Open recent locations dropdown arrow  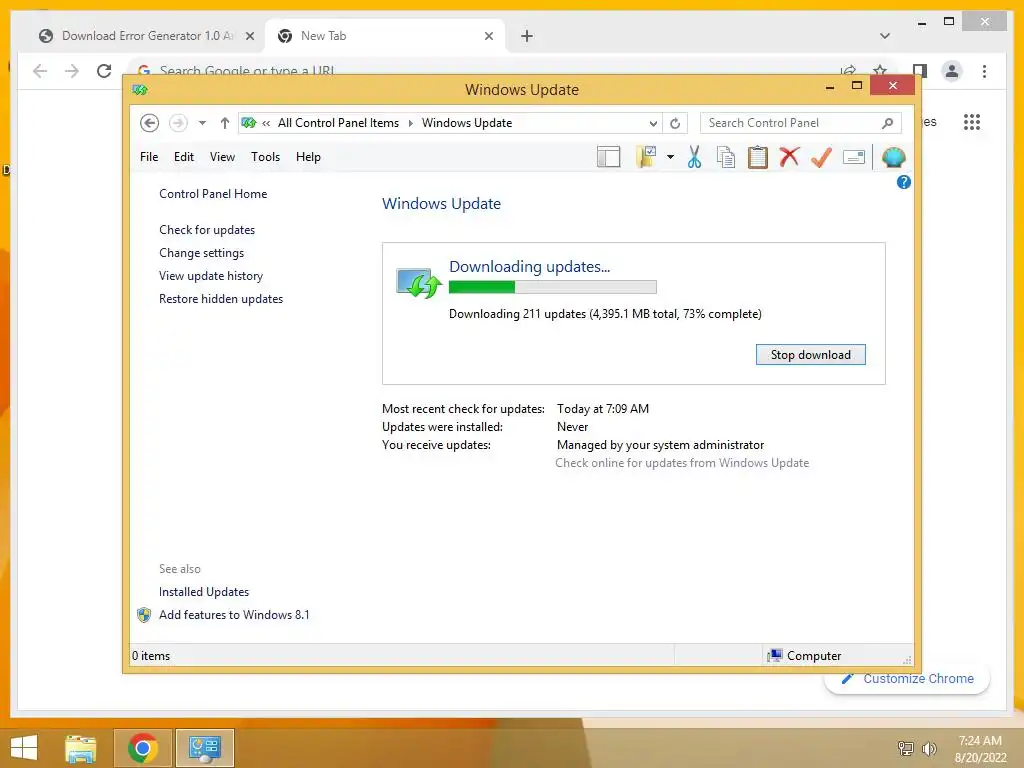point(202,123)
